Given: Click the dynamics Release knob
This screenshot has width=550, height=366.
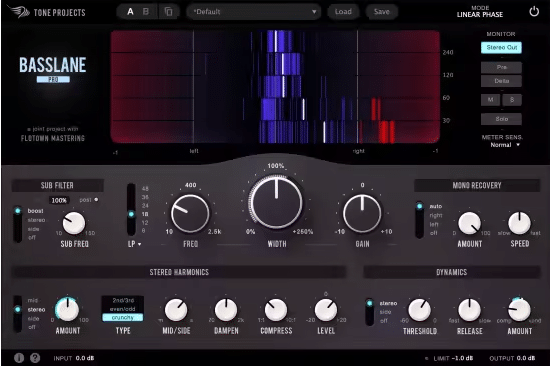Looking at the screenshot, I should (469, 310).
